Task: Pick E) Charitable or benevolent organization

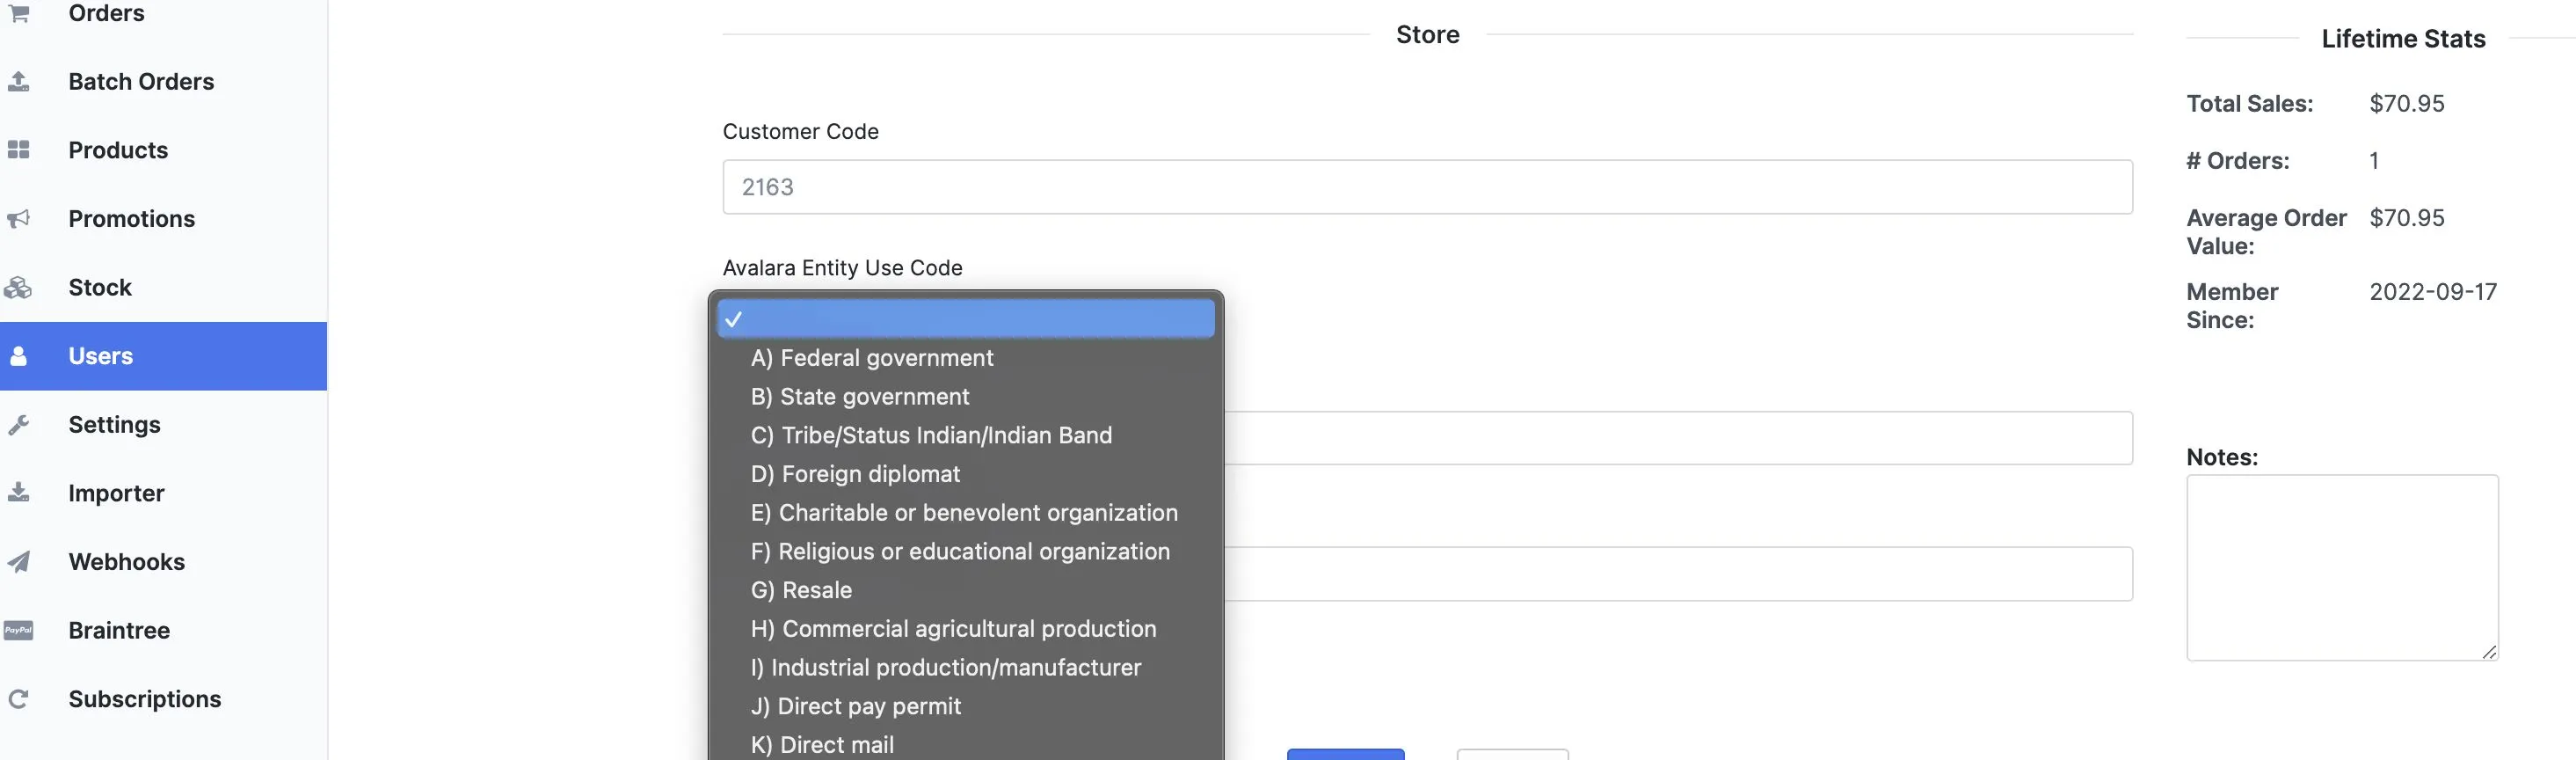Action: (x=965, y=513)
